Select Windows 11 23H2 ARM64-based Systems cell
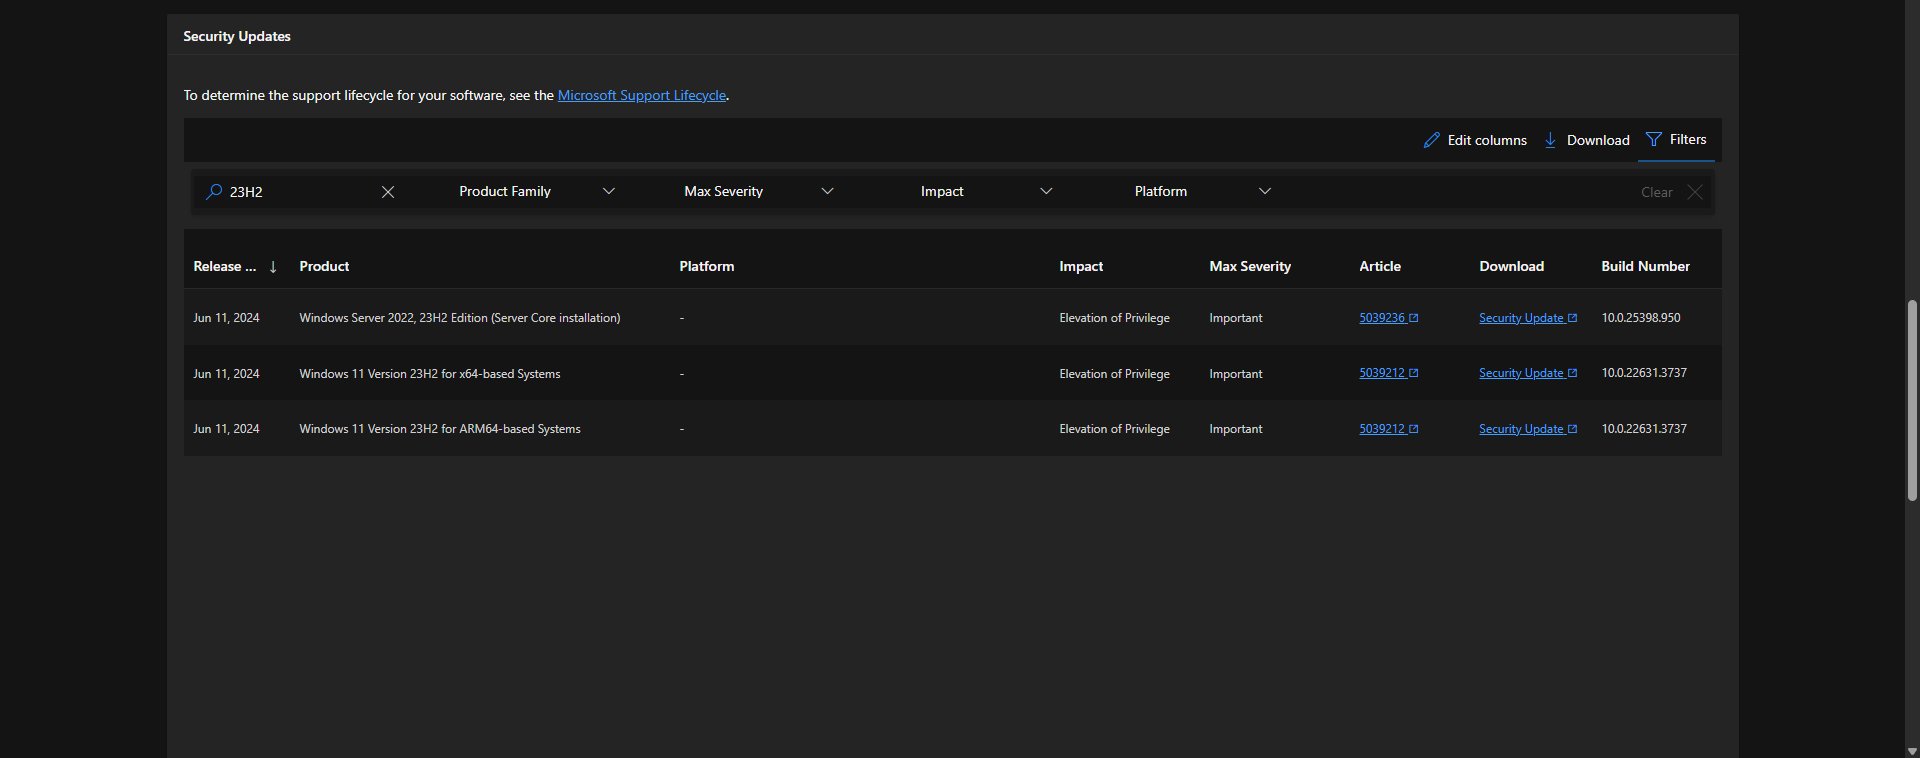Screen dimensions: 1920x758 [x=440, y=429]
